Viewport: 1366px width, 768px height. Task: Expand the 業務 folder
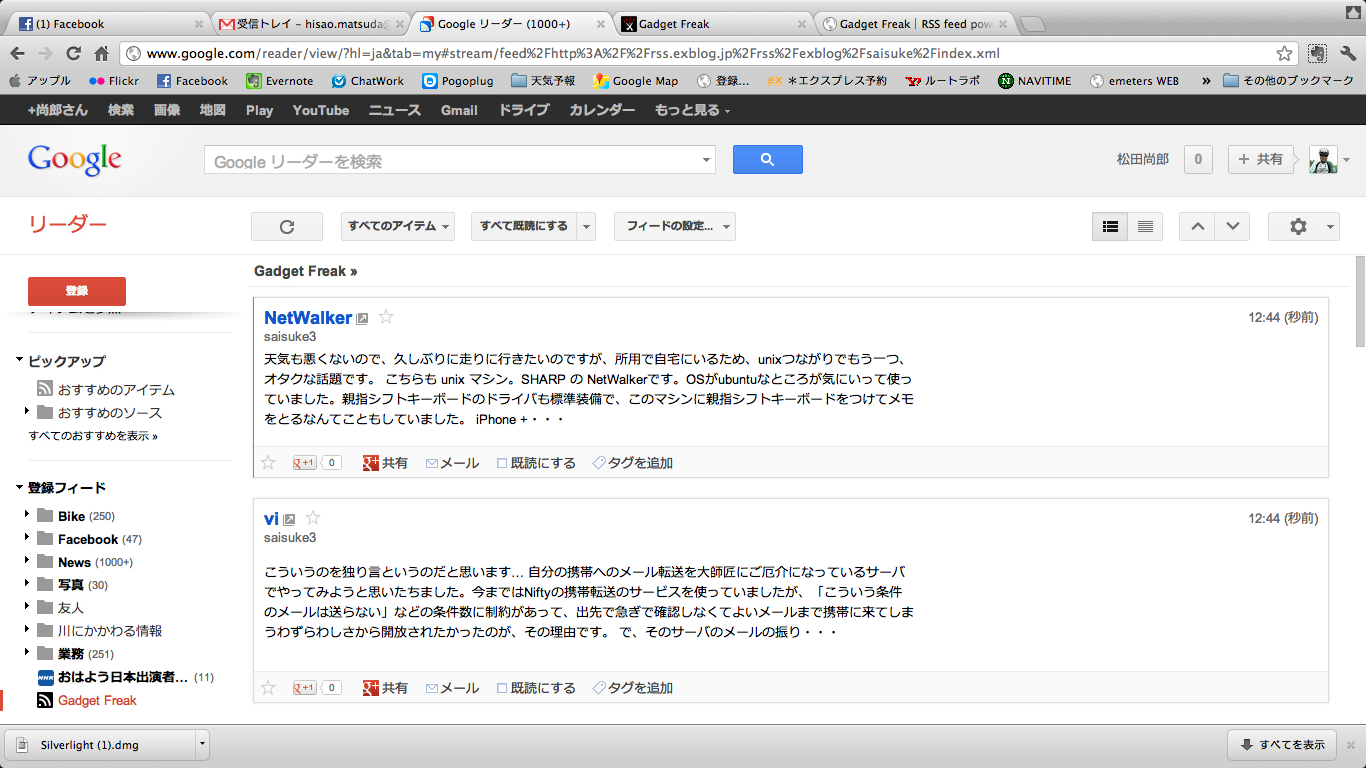click(x=27, y=653)
